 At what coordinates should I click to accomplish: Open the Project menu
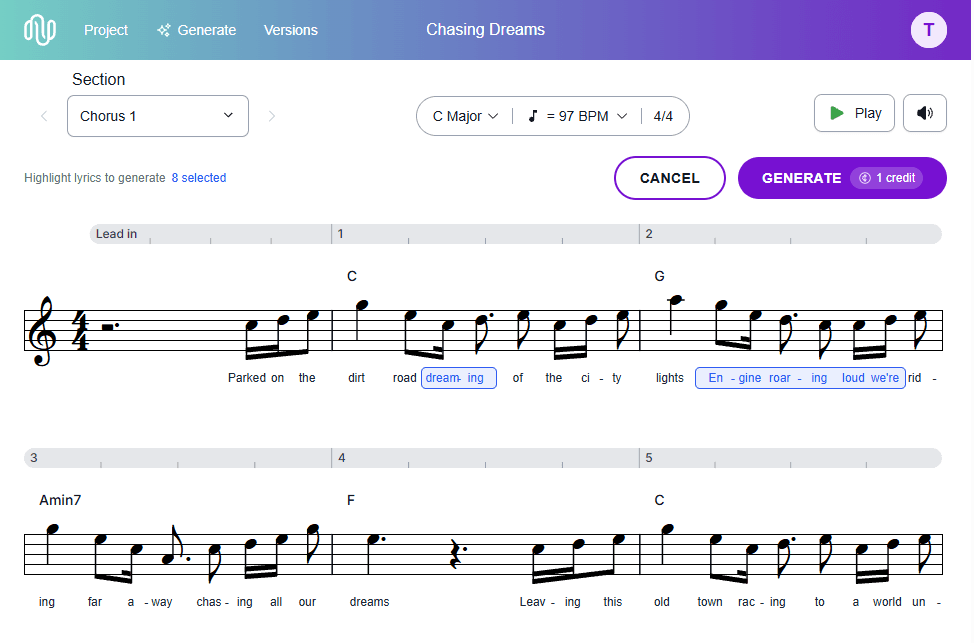[x=106, y=30]
